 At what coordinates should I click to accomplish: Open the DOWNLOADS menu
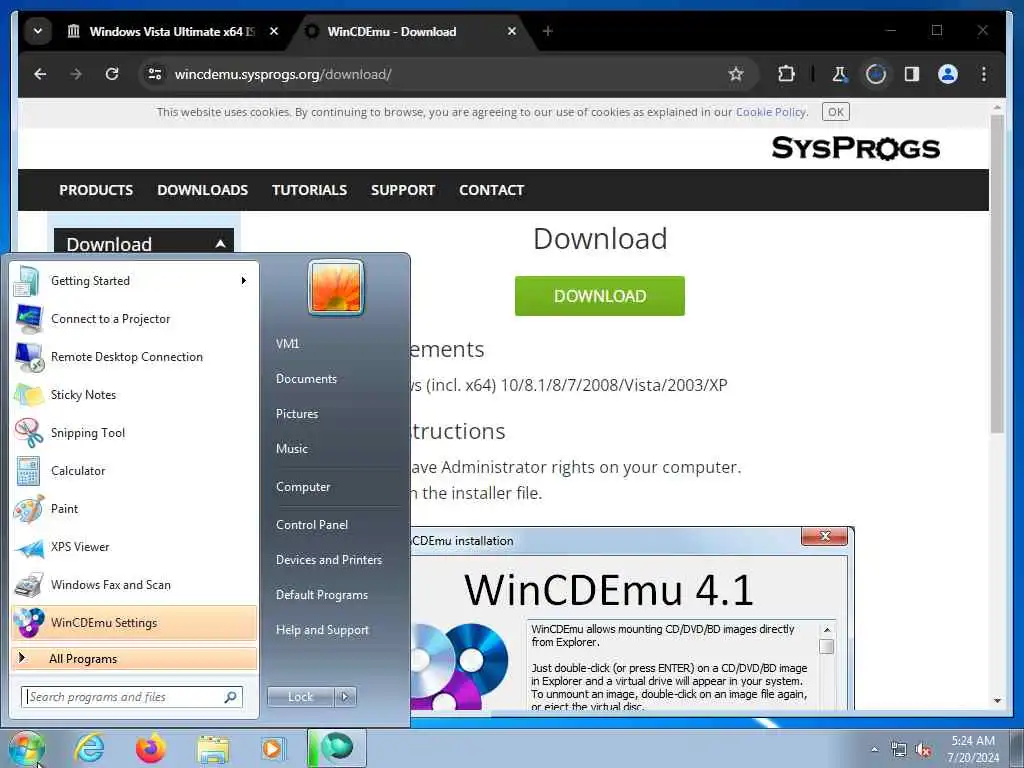[202, 190]
